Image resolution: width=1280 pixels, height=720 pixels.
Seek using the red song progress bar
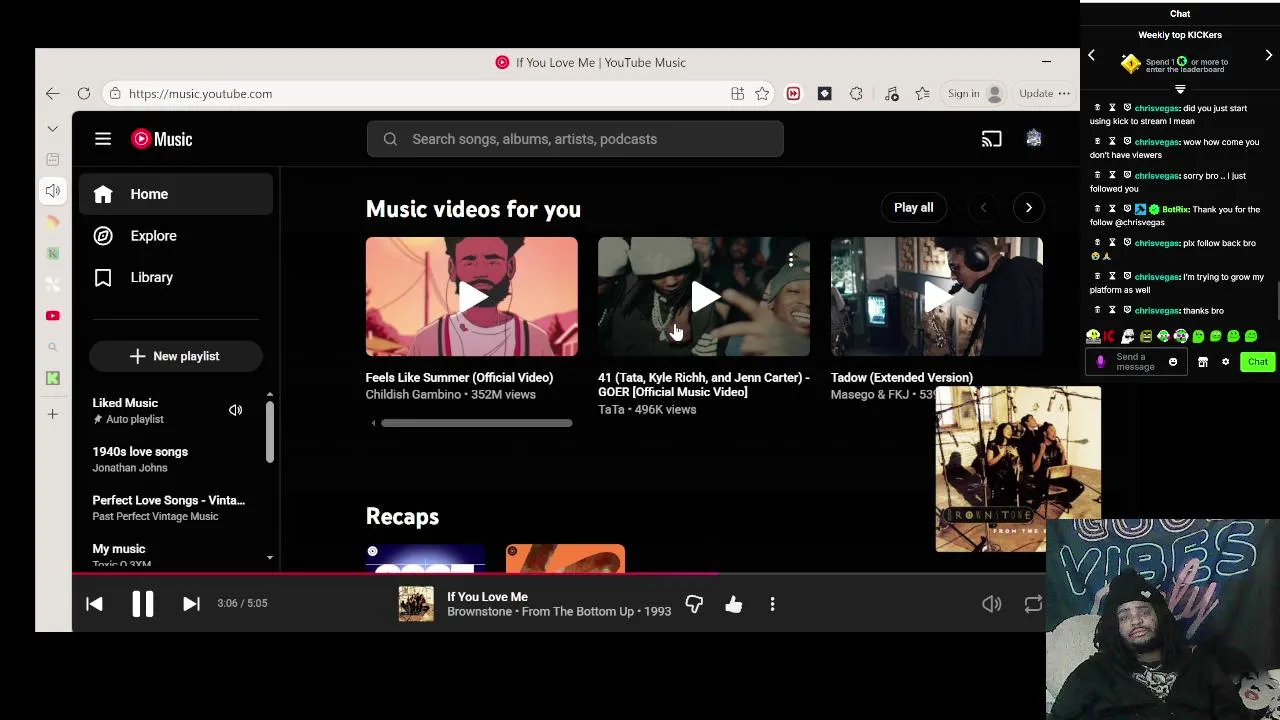click(560, 574)
